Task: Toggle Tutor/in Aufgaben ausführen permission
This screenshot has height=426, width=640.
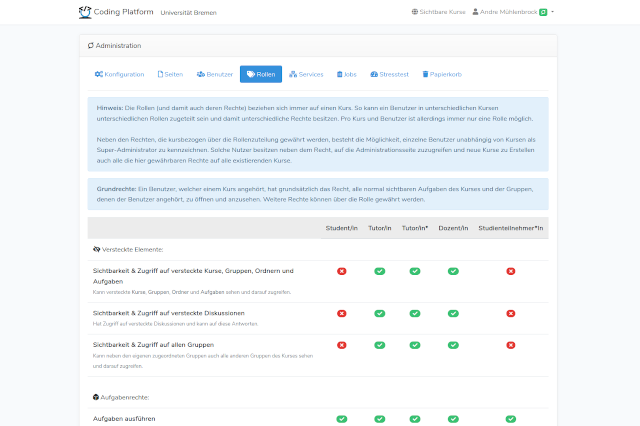Action: (x=380, y=419)
